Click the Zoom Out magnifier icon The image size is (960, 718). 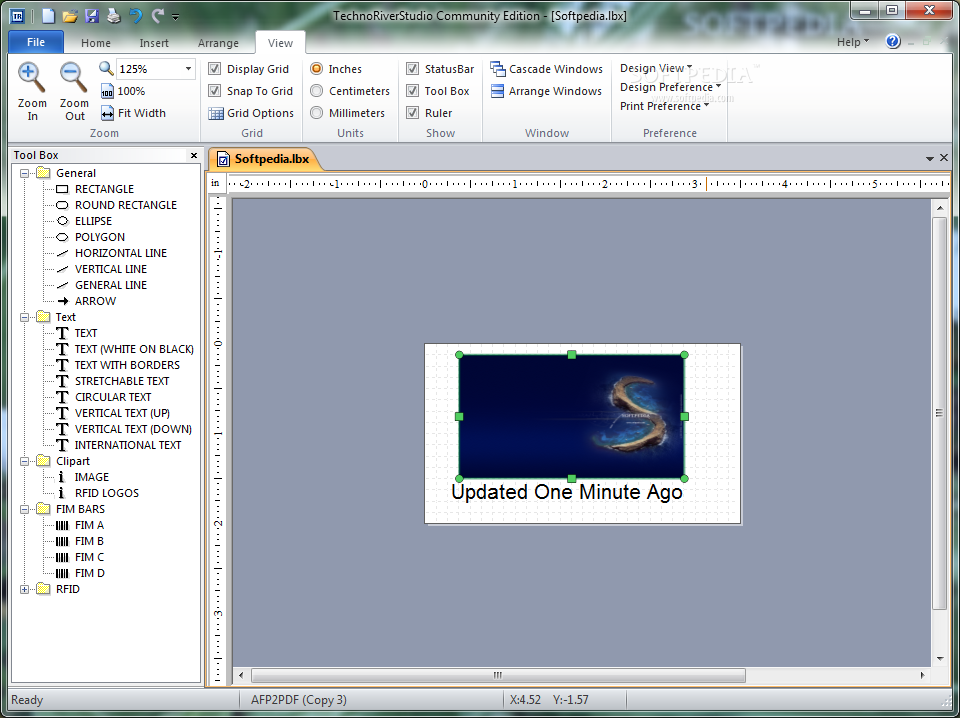point(73,78)
